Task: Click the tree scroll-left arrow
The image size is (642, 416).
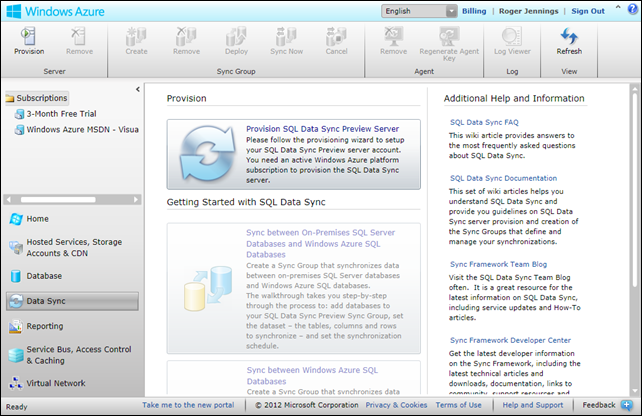Action: (x=9, y=199)
